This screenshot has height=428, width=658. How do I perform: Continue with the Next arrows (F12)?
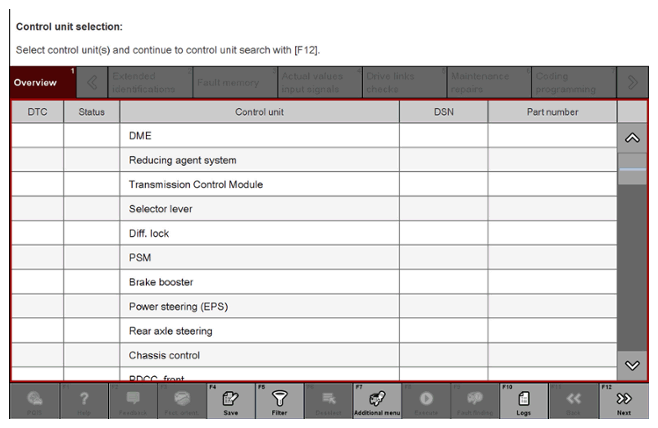pyautogui.click(x=623, y=402)
